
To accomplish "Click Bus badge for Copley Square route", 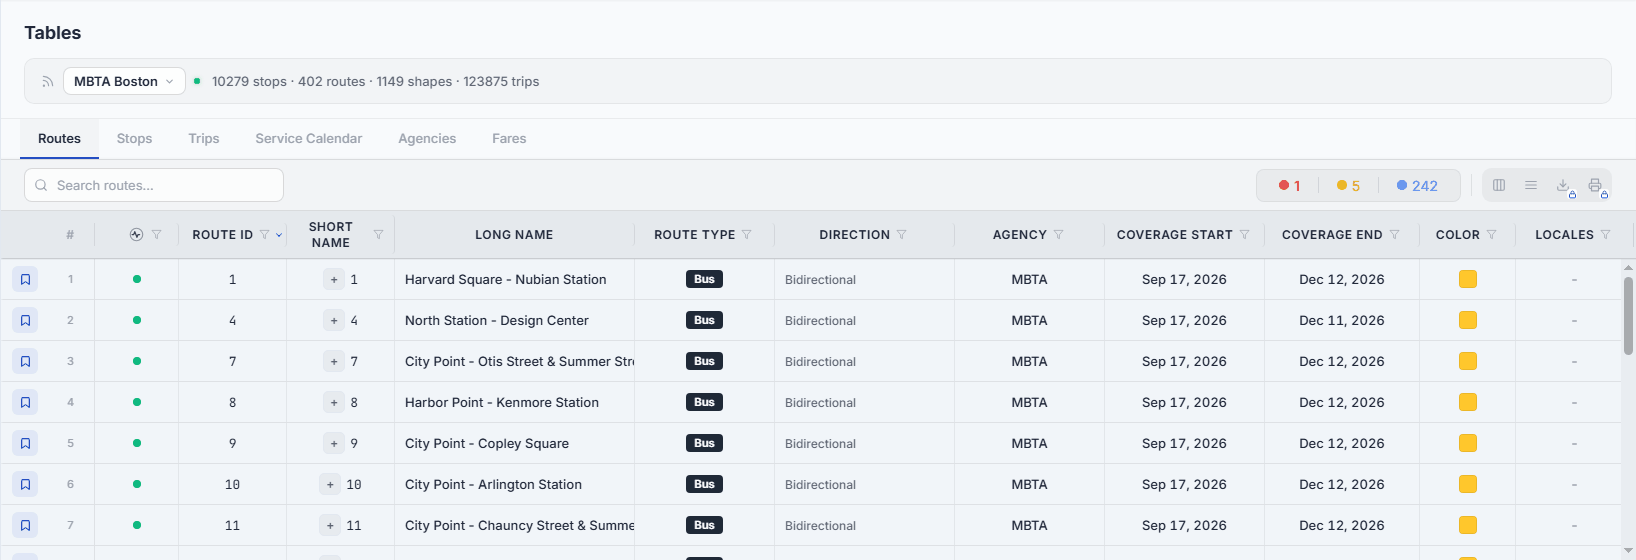I will pos(704,443).
